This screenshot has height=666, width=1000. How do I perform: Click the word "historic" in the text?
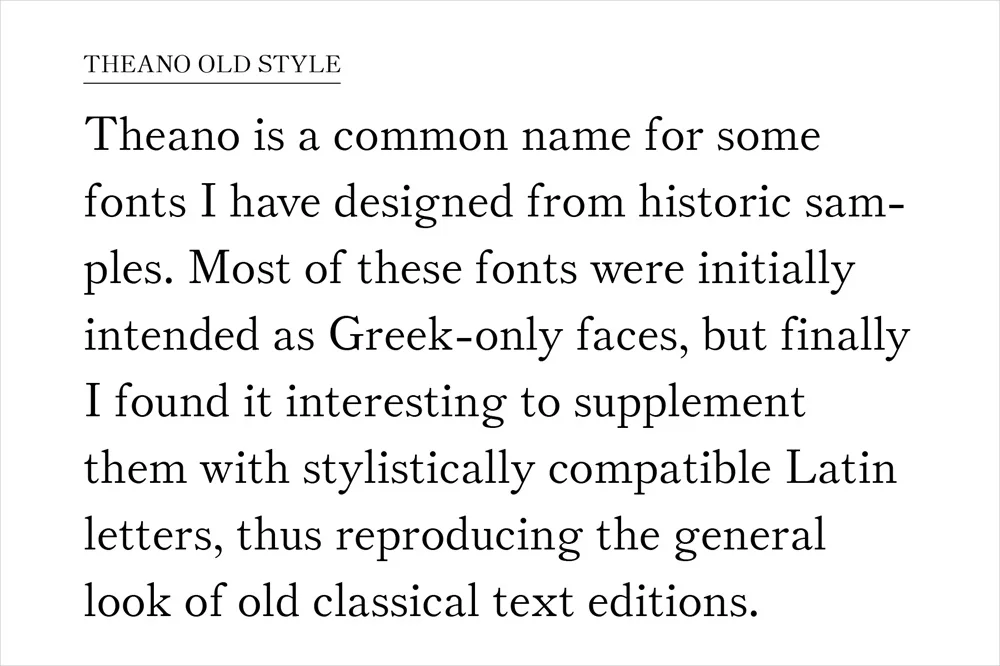pos(727,203)
